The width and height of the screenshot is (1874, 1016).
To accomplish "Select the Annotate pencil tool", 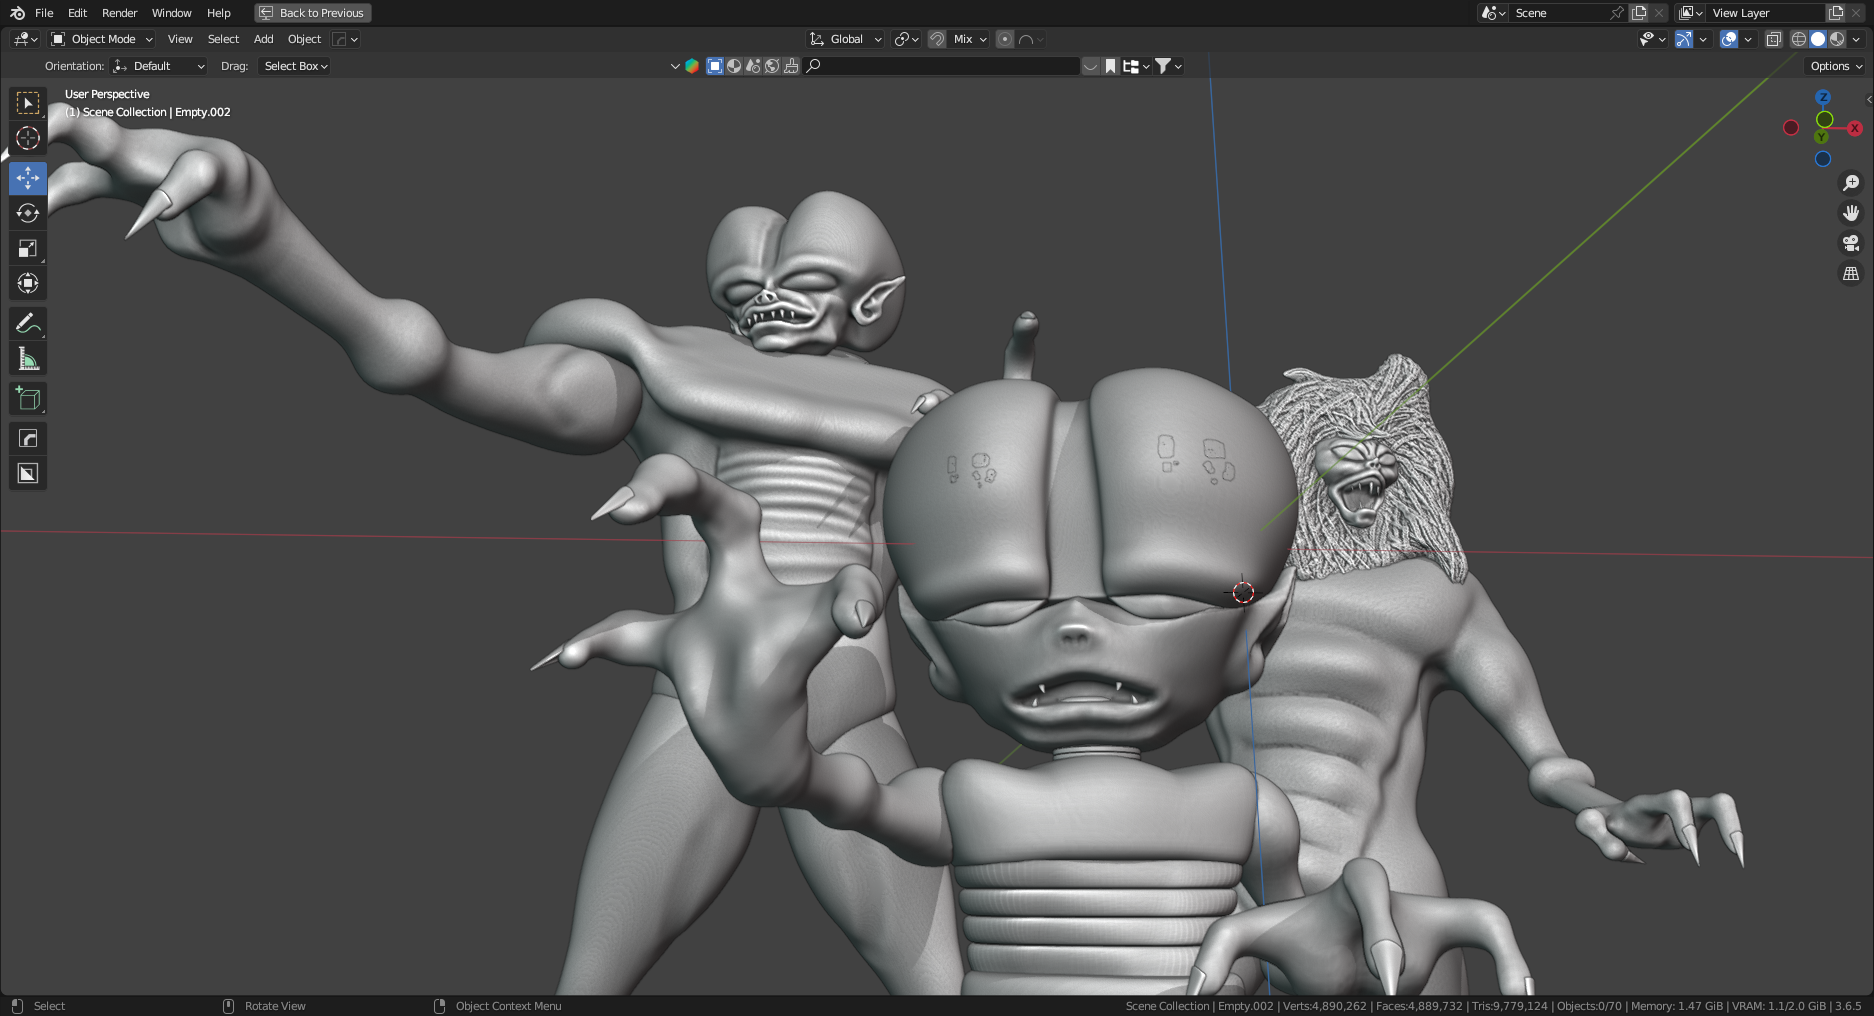I will pos(28,323).
